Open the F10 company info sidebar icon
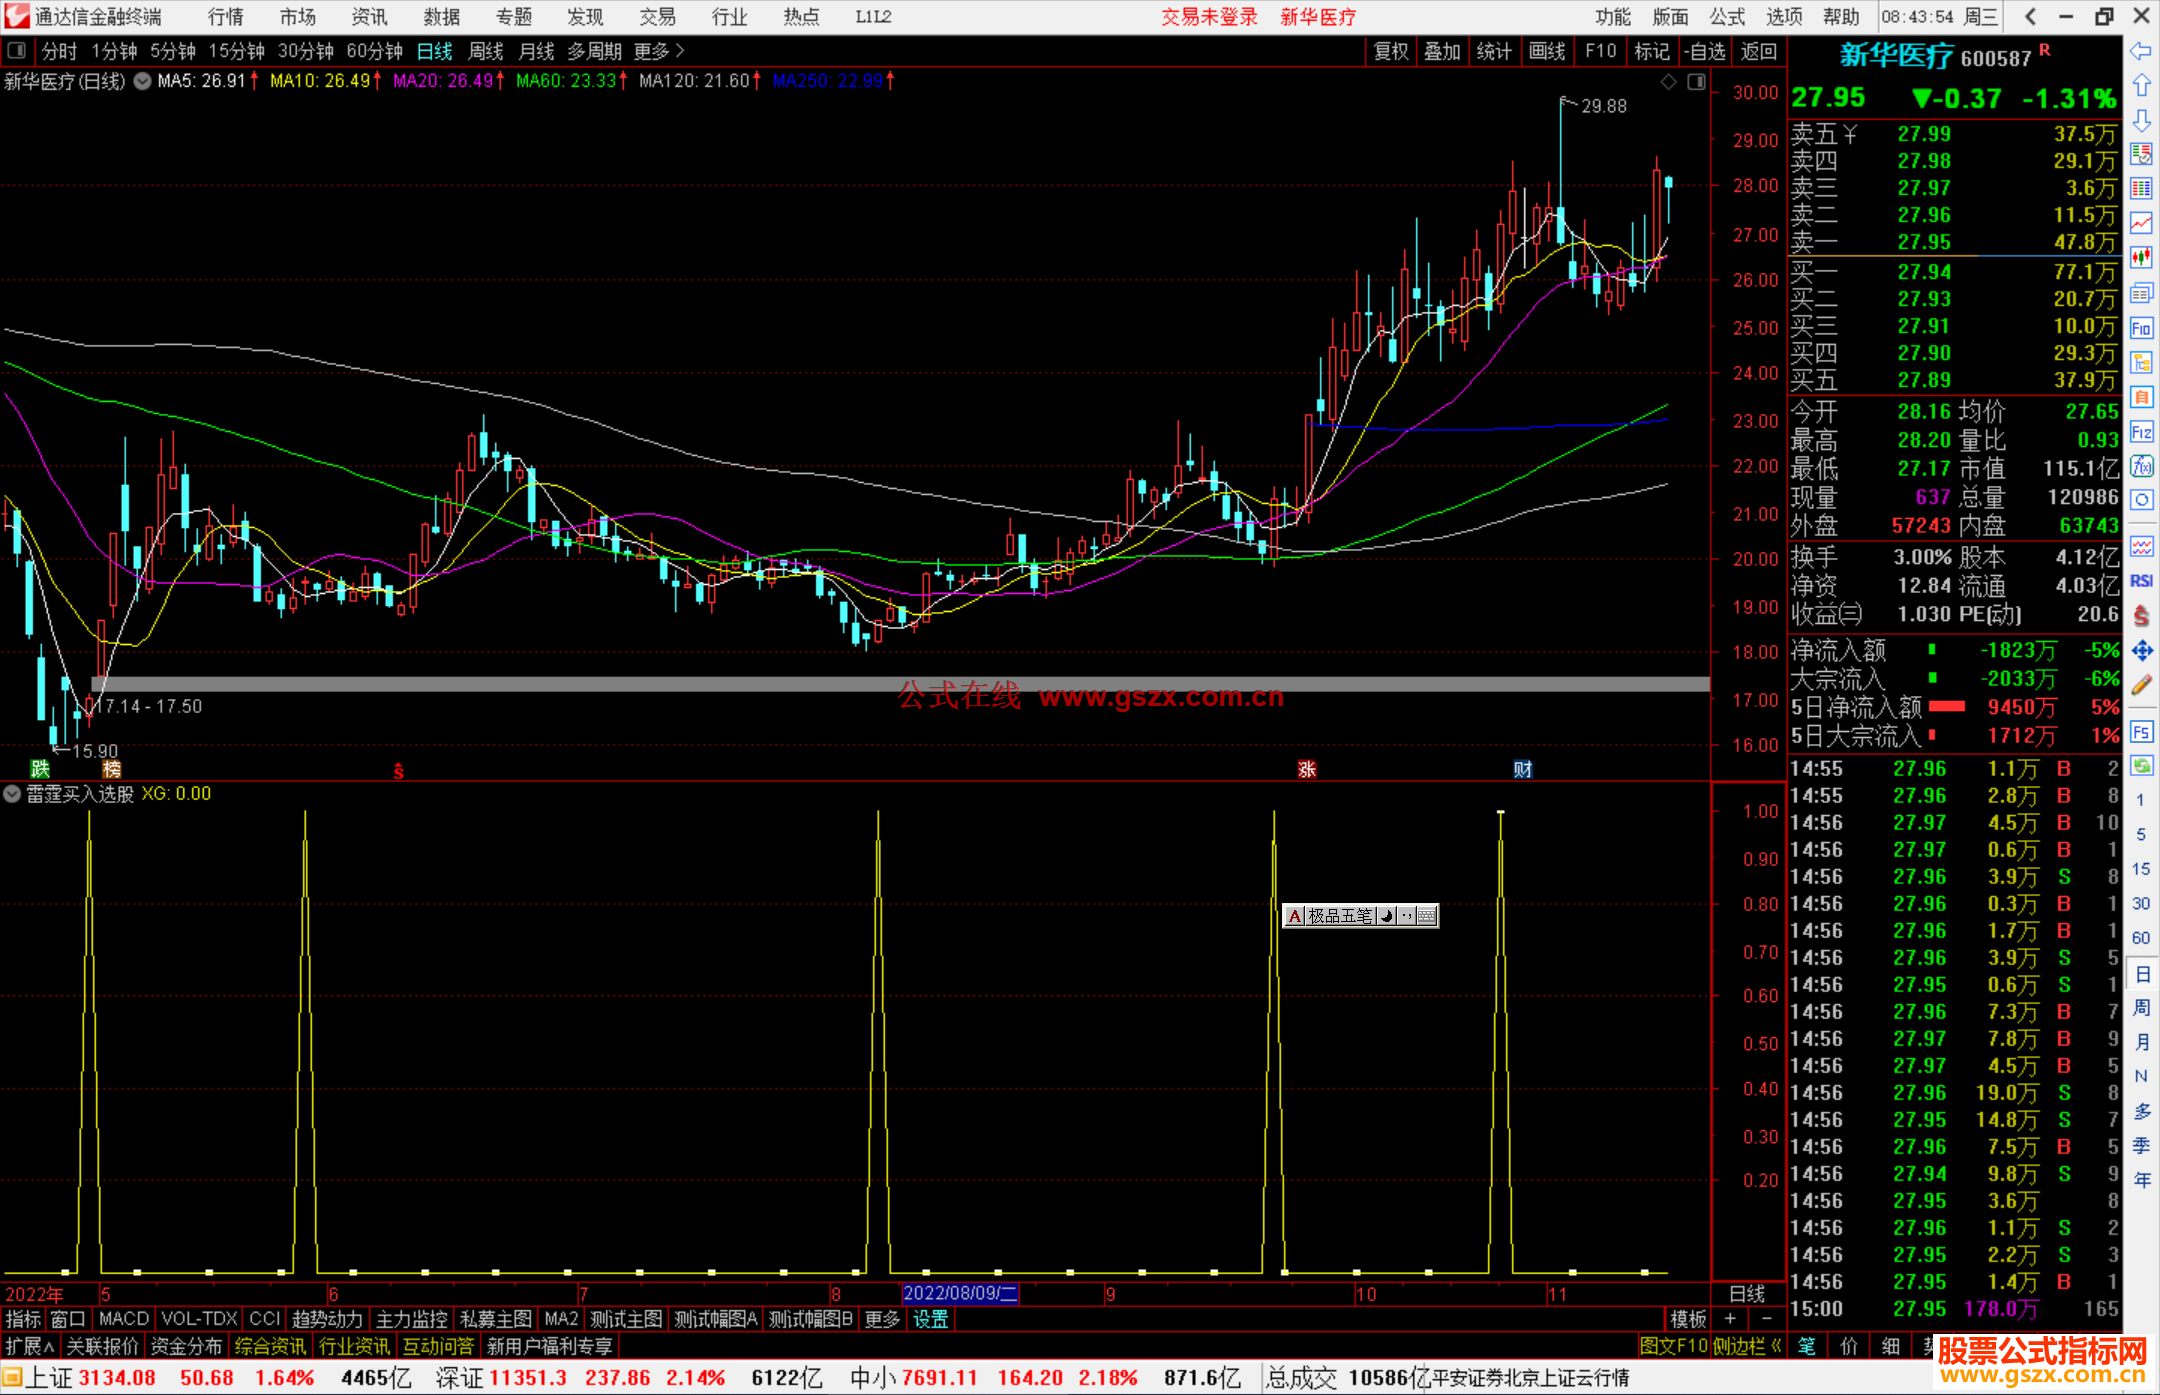Screen dimensions: 2160x1395 tap(2141, 327)
